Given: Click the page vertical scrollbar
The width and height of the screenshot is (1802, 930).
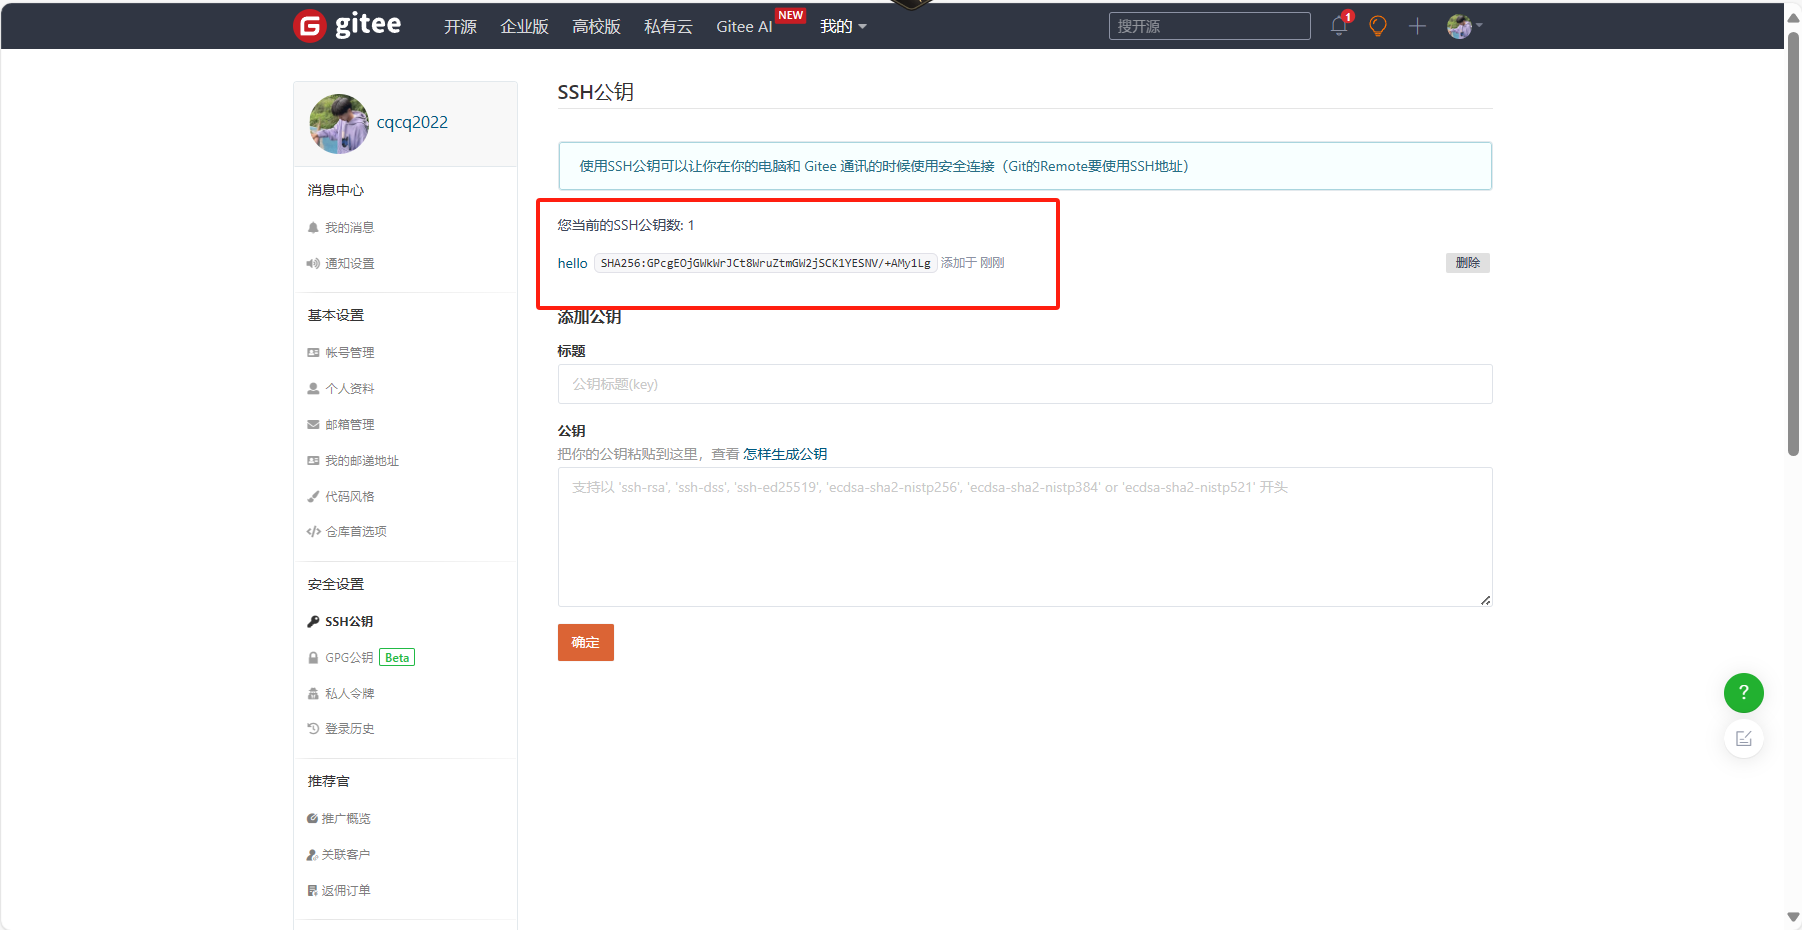Looking at the screenshot, I should [1793, 244].
